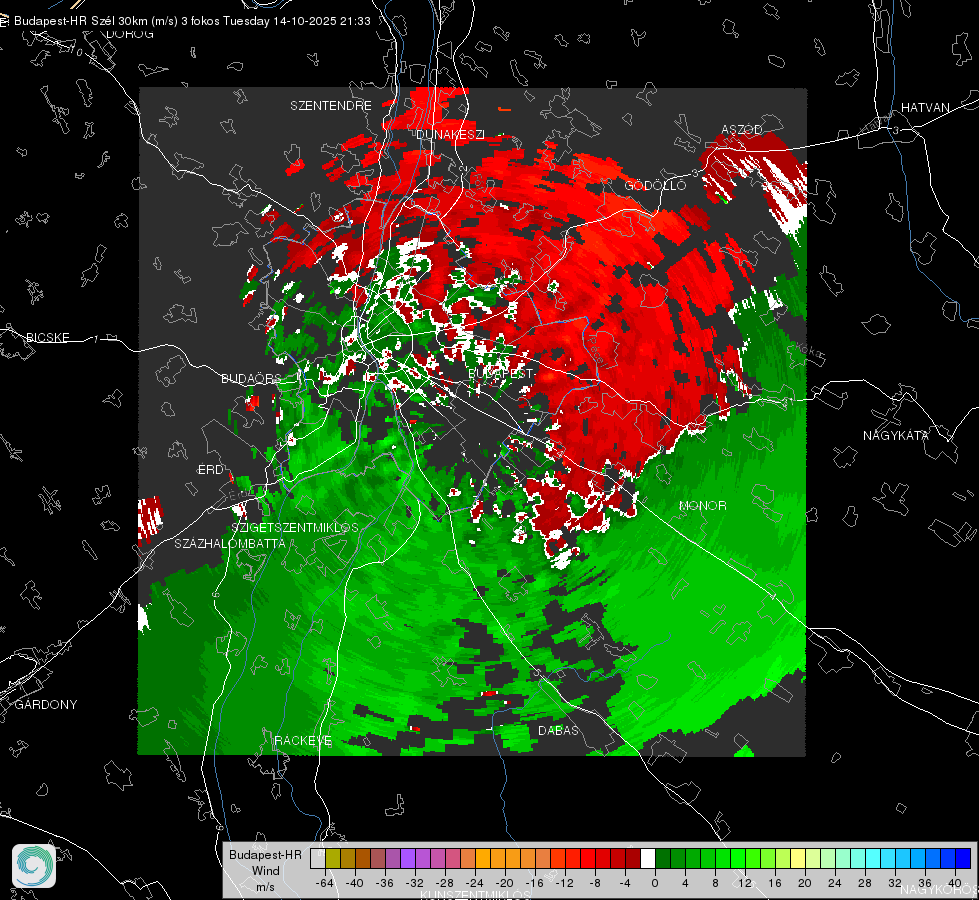Image resolution: width=979 pixels, height=900 pixels.
Task: Click the HATVAN city label
Action: (x=925, y=107)
